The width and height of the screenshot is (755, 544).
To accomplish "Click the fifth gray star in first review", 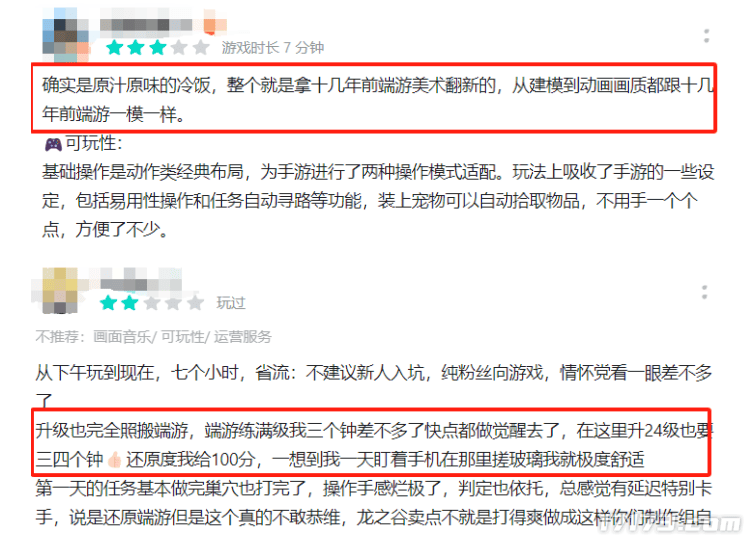I will pyautogui.click(x=200, y=48).
